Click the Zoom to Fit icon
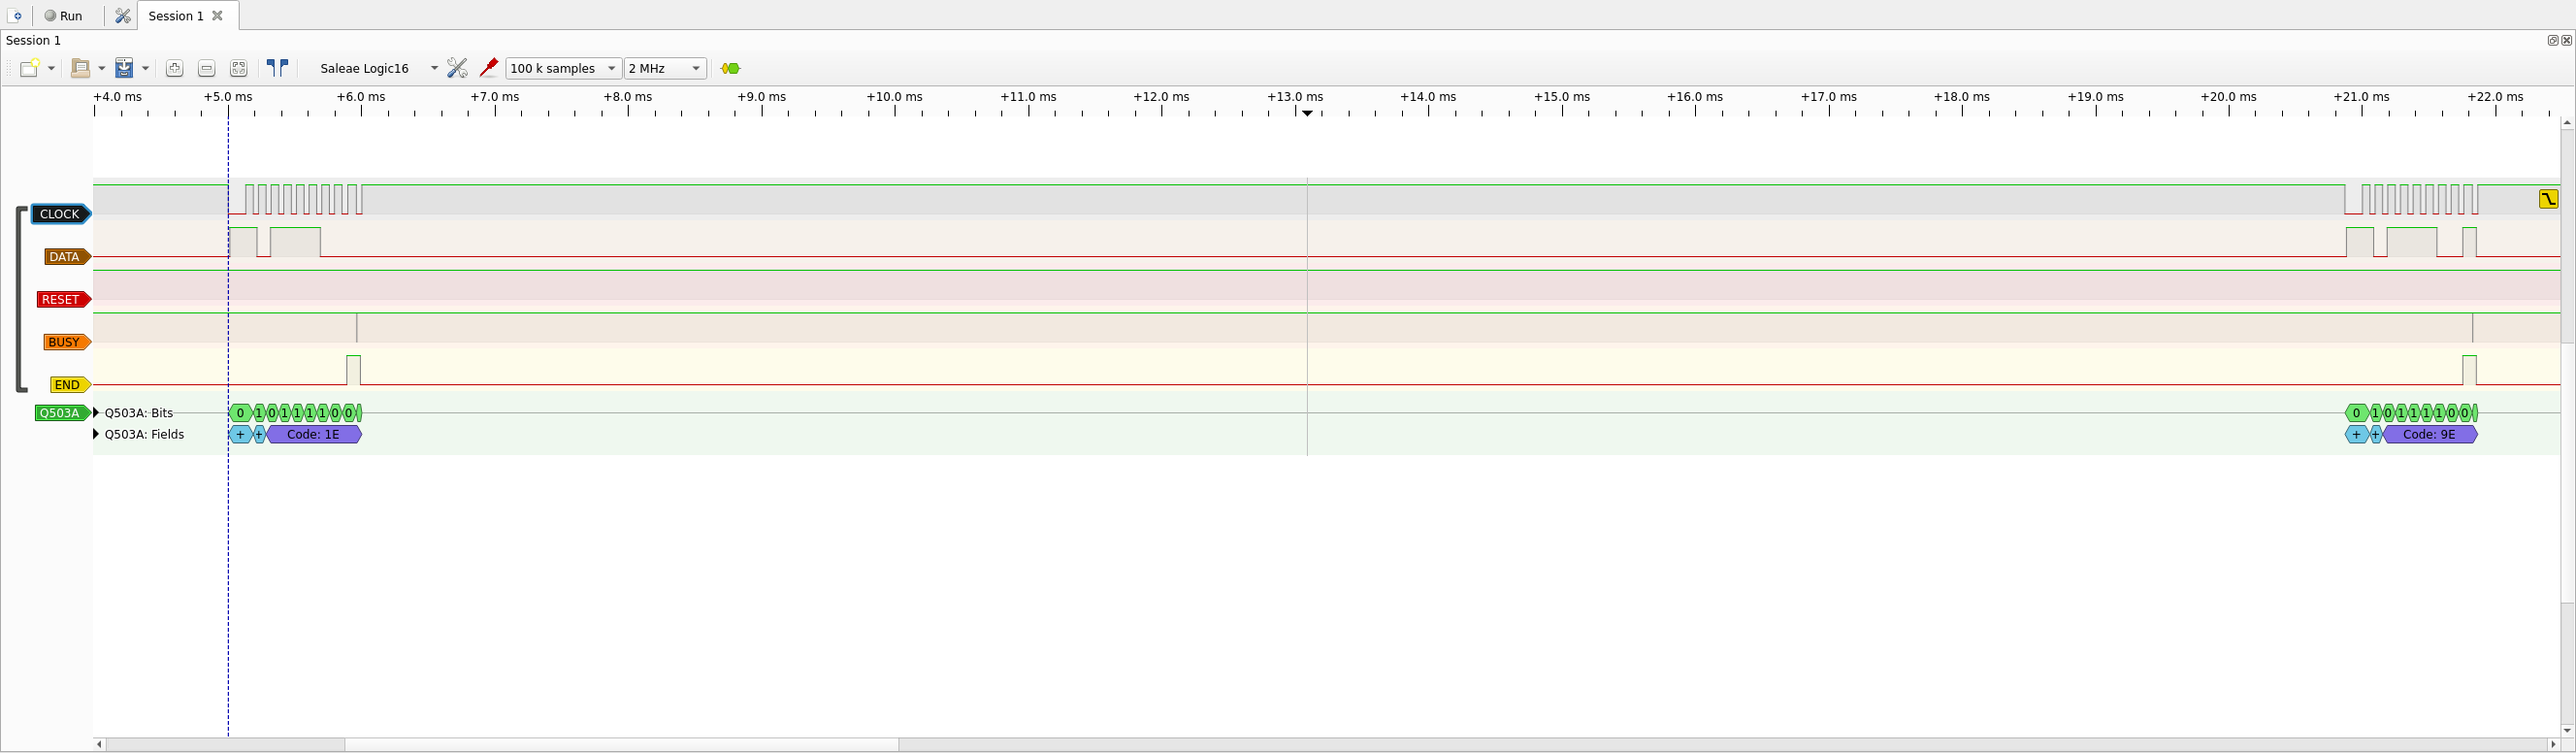Screen dimensions: 2576x753 pos(238,68)
